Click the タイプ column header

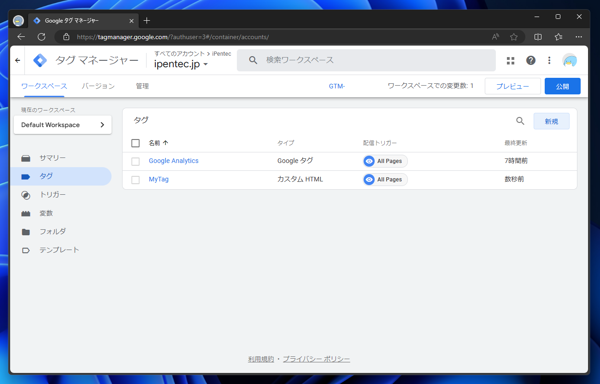[285, 143]
